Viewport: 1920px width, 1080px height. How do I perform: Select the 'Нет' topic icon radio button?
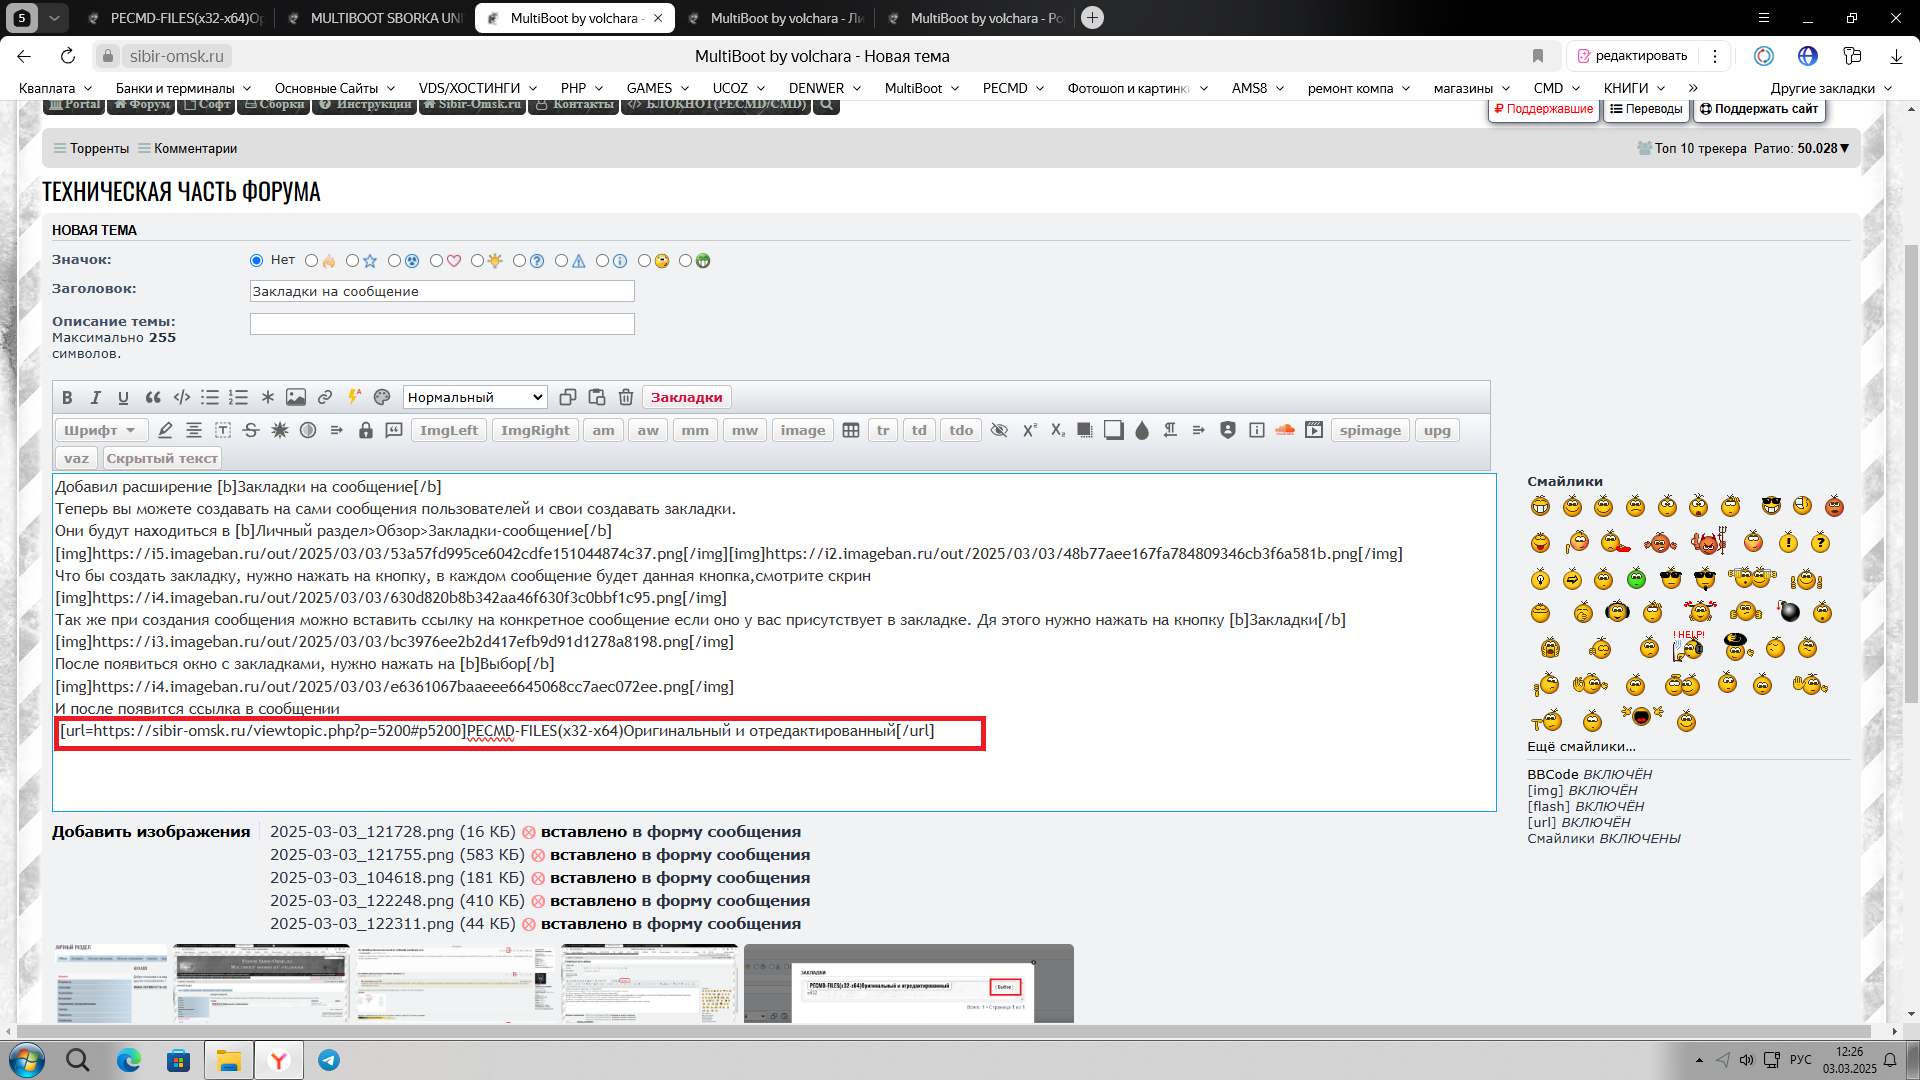[257, 261]
